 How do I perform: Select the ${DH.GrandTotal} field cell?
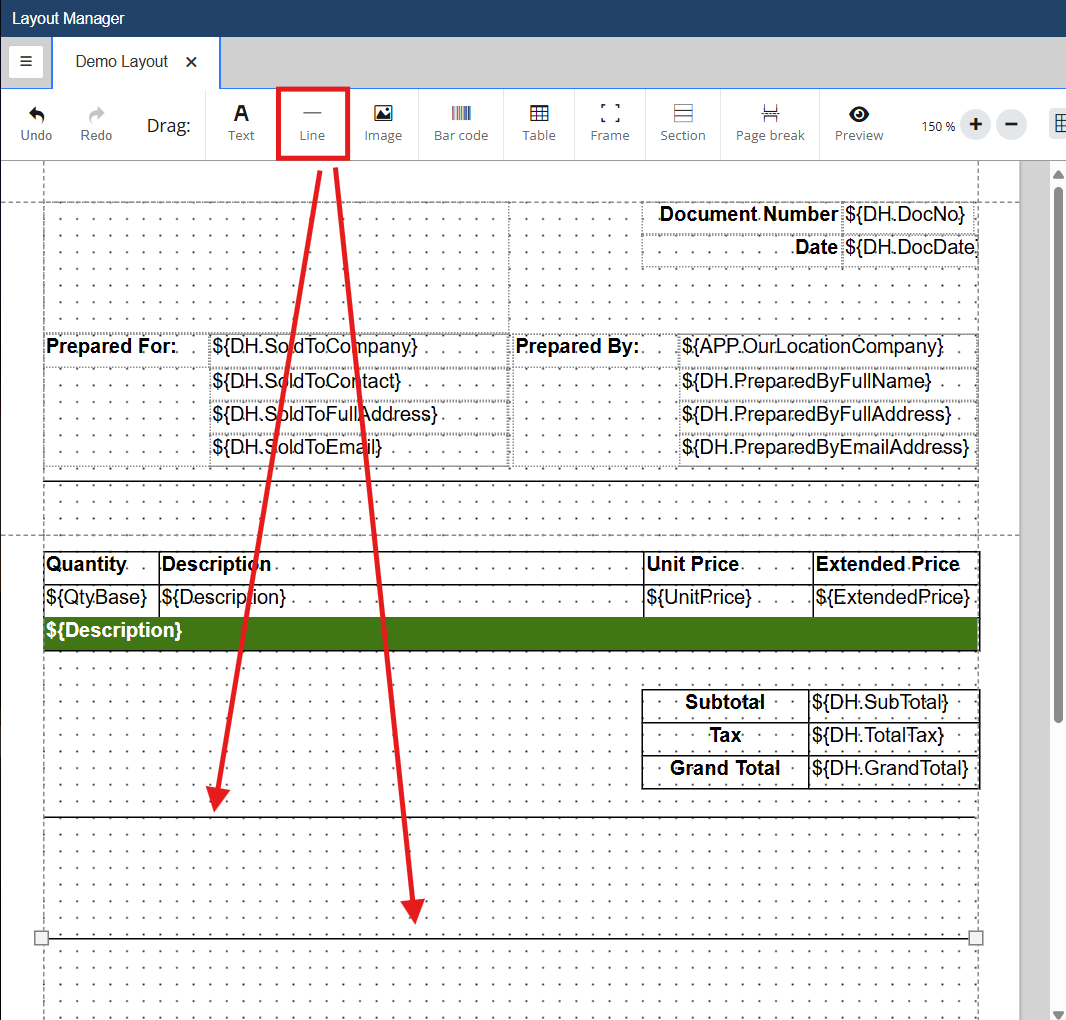pyautogui.click(x=892, y=769)
